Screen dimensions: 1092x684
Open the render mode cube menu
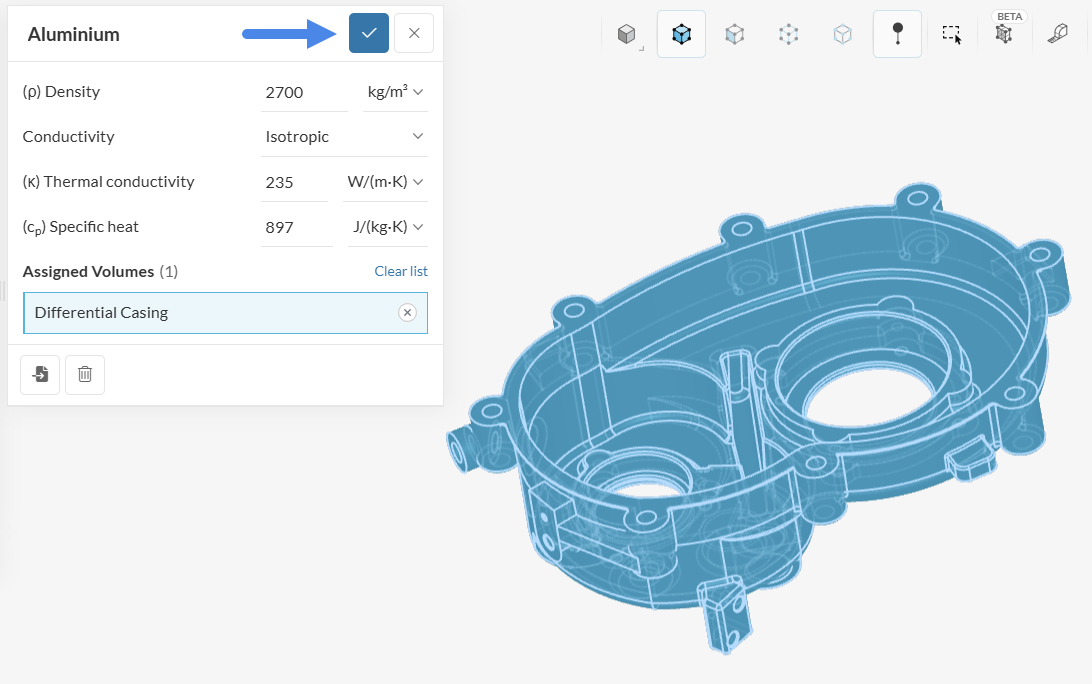tap(627, 34)
